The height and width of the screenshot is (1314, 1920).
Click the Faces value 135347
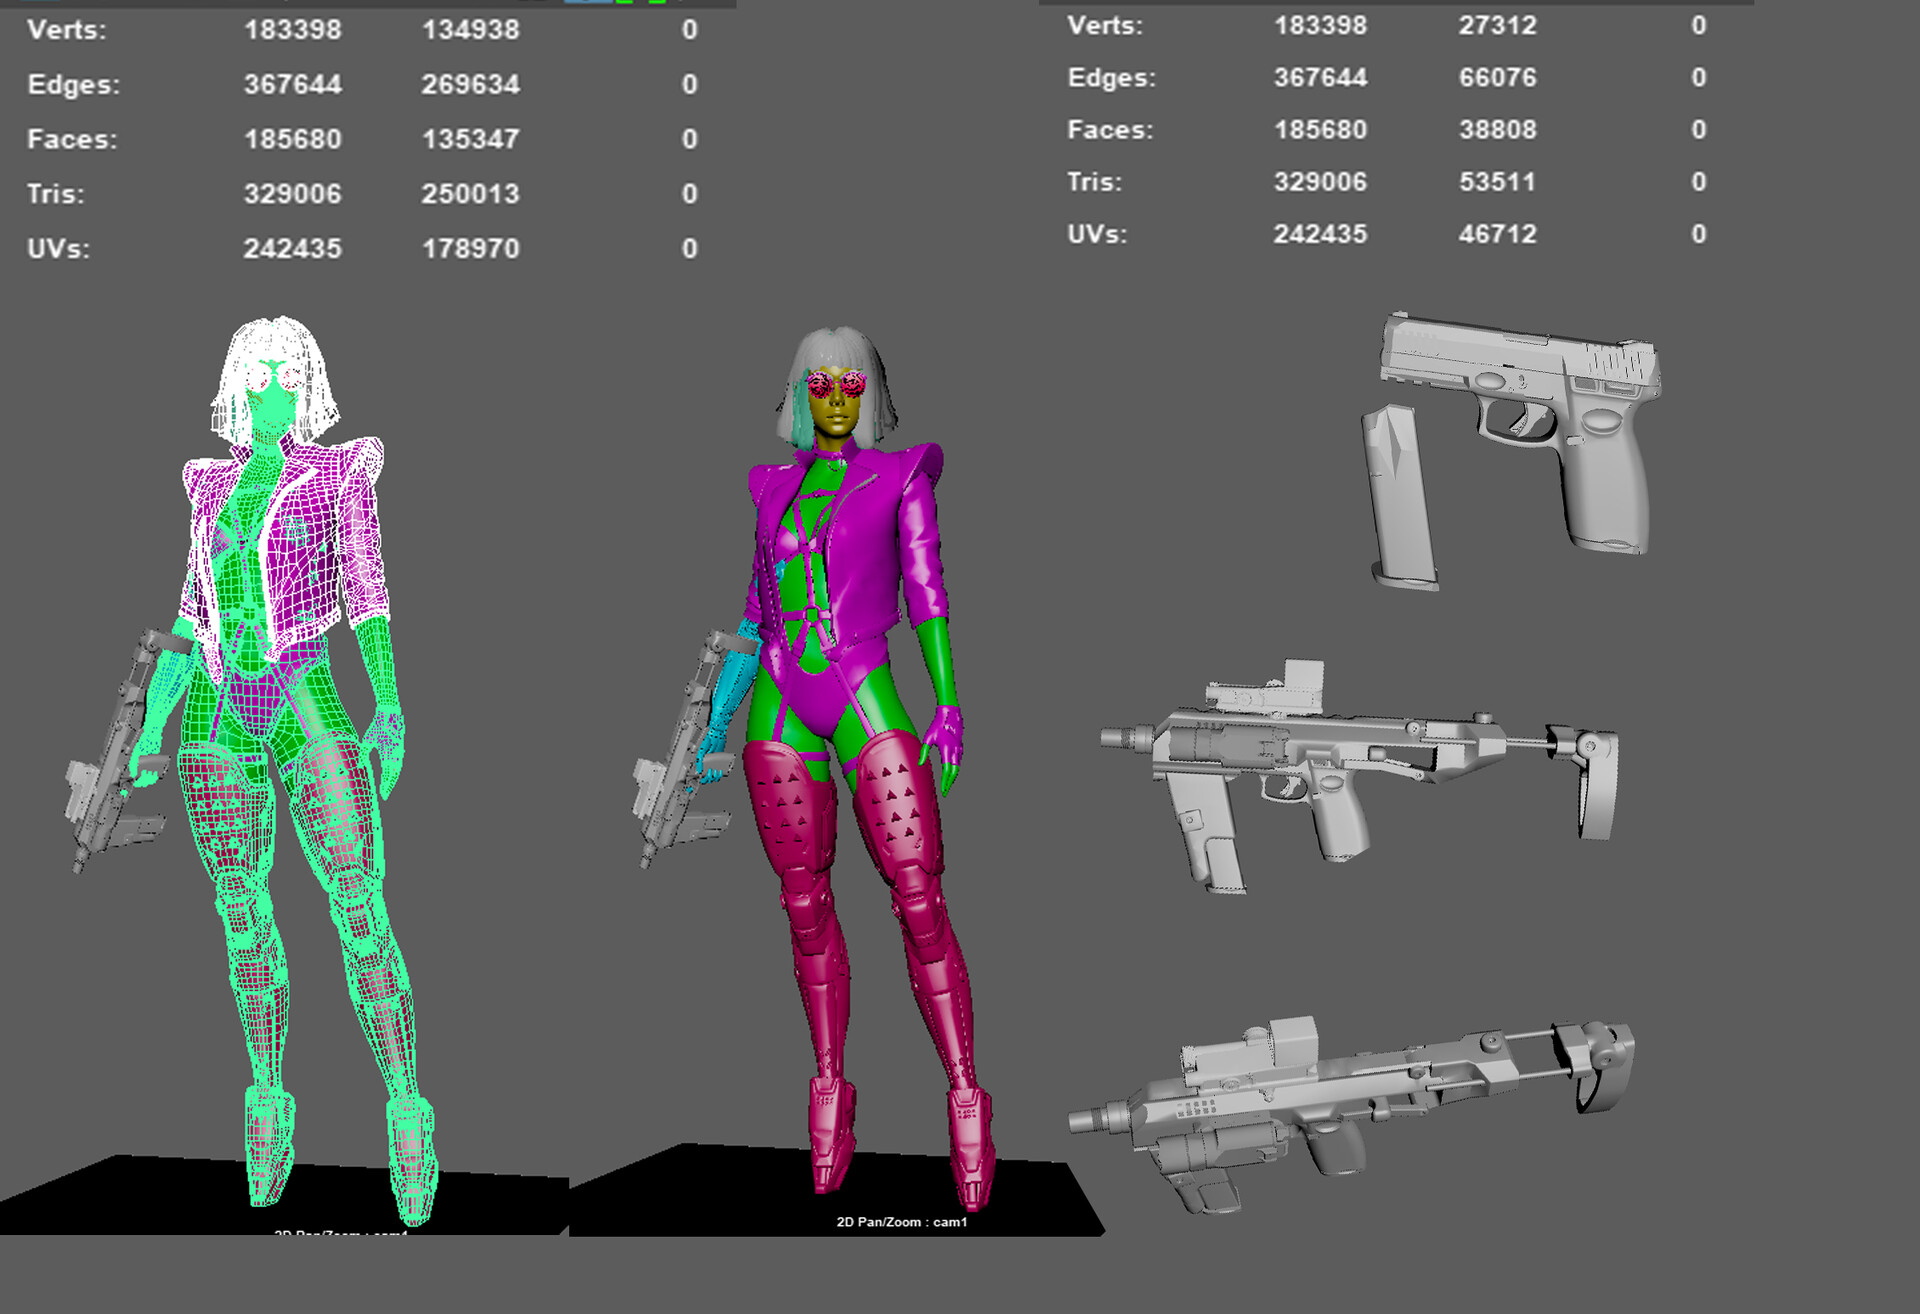point(470,139)
